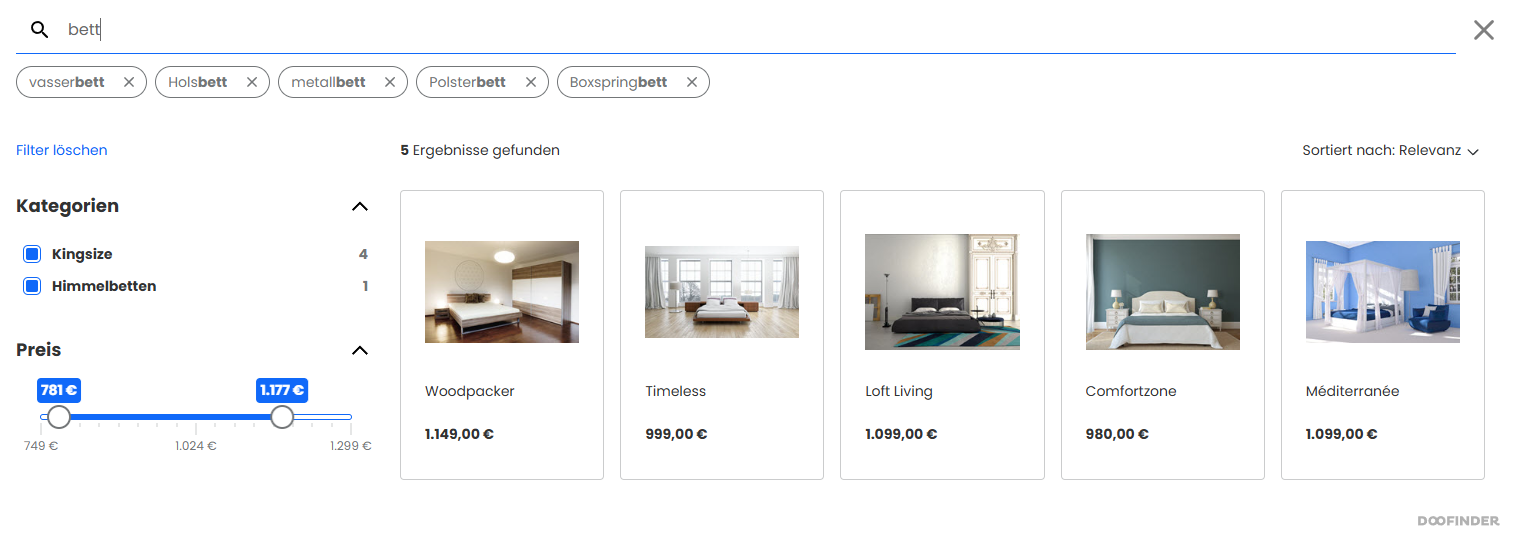Click the 5 Ergebnisse gefunden text
This screenshot has height=535, width=1517.
[x=480, y=150]
